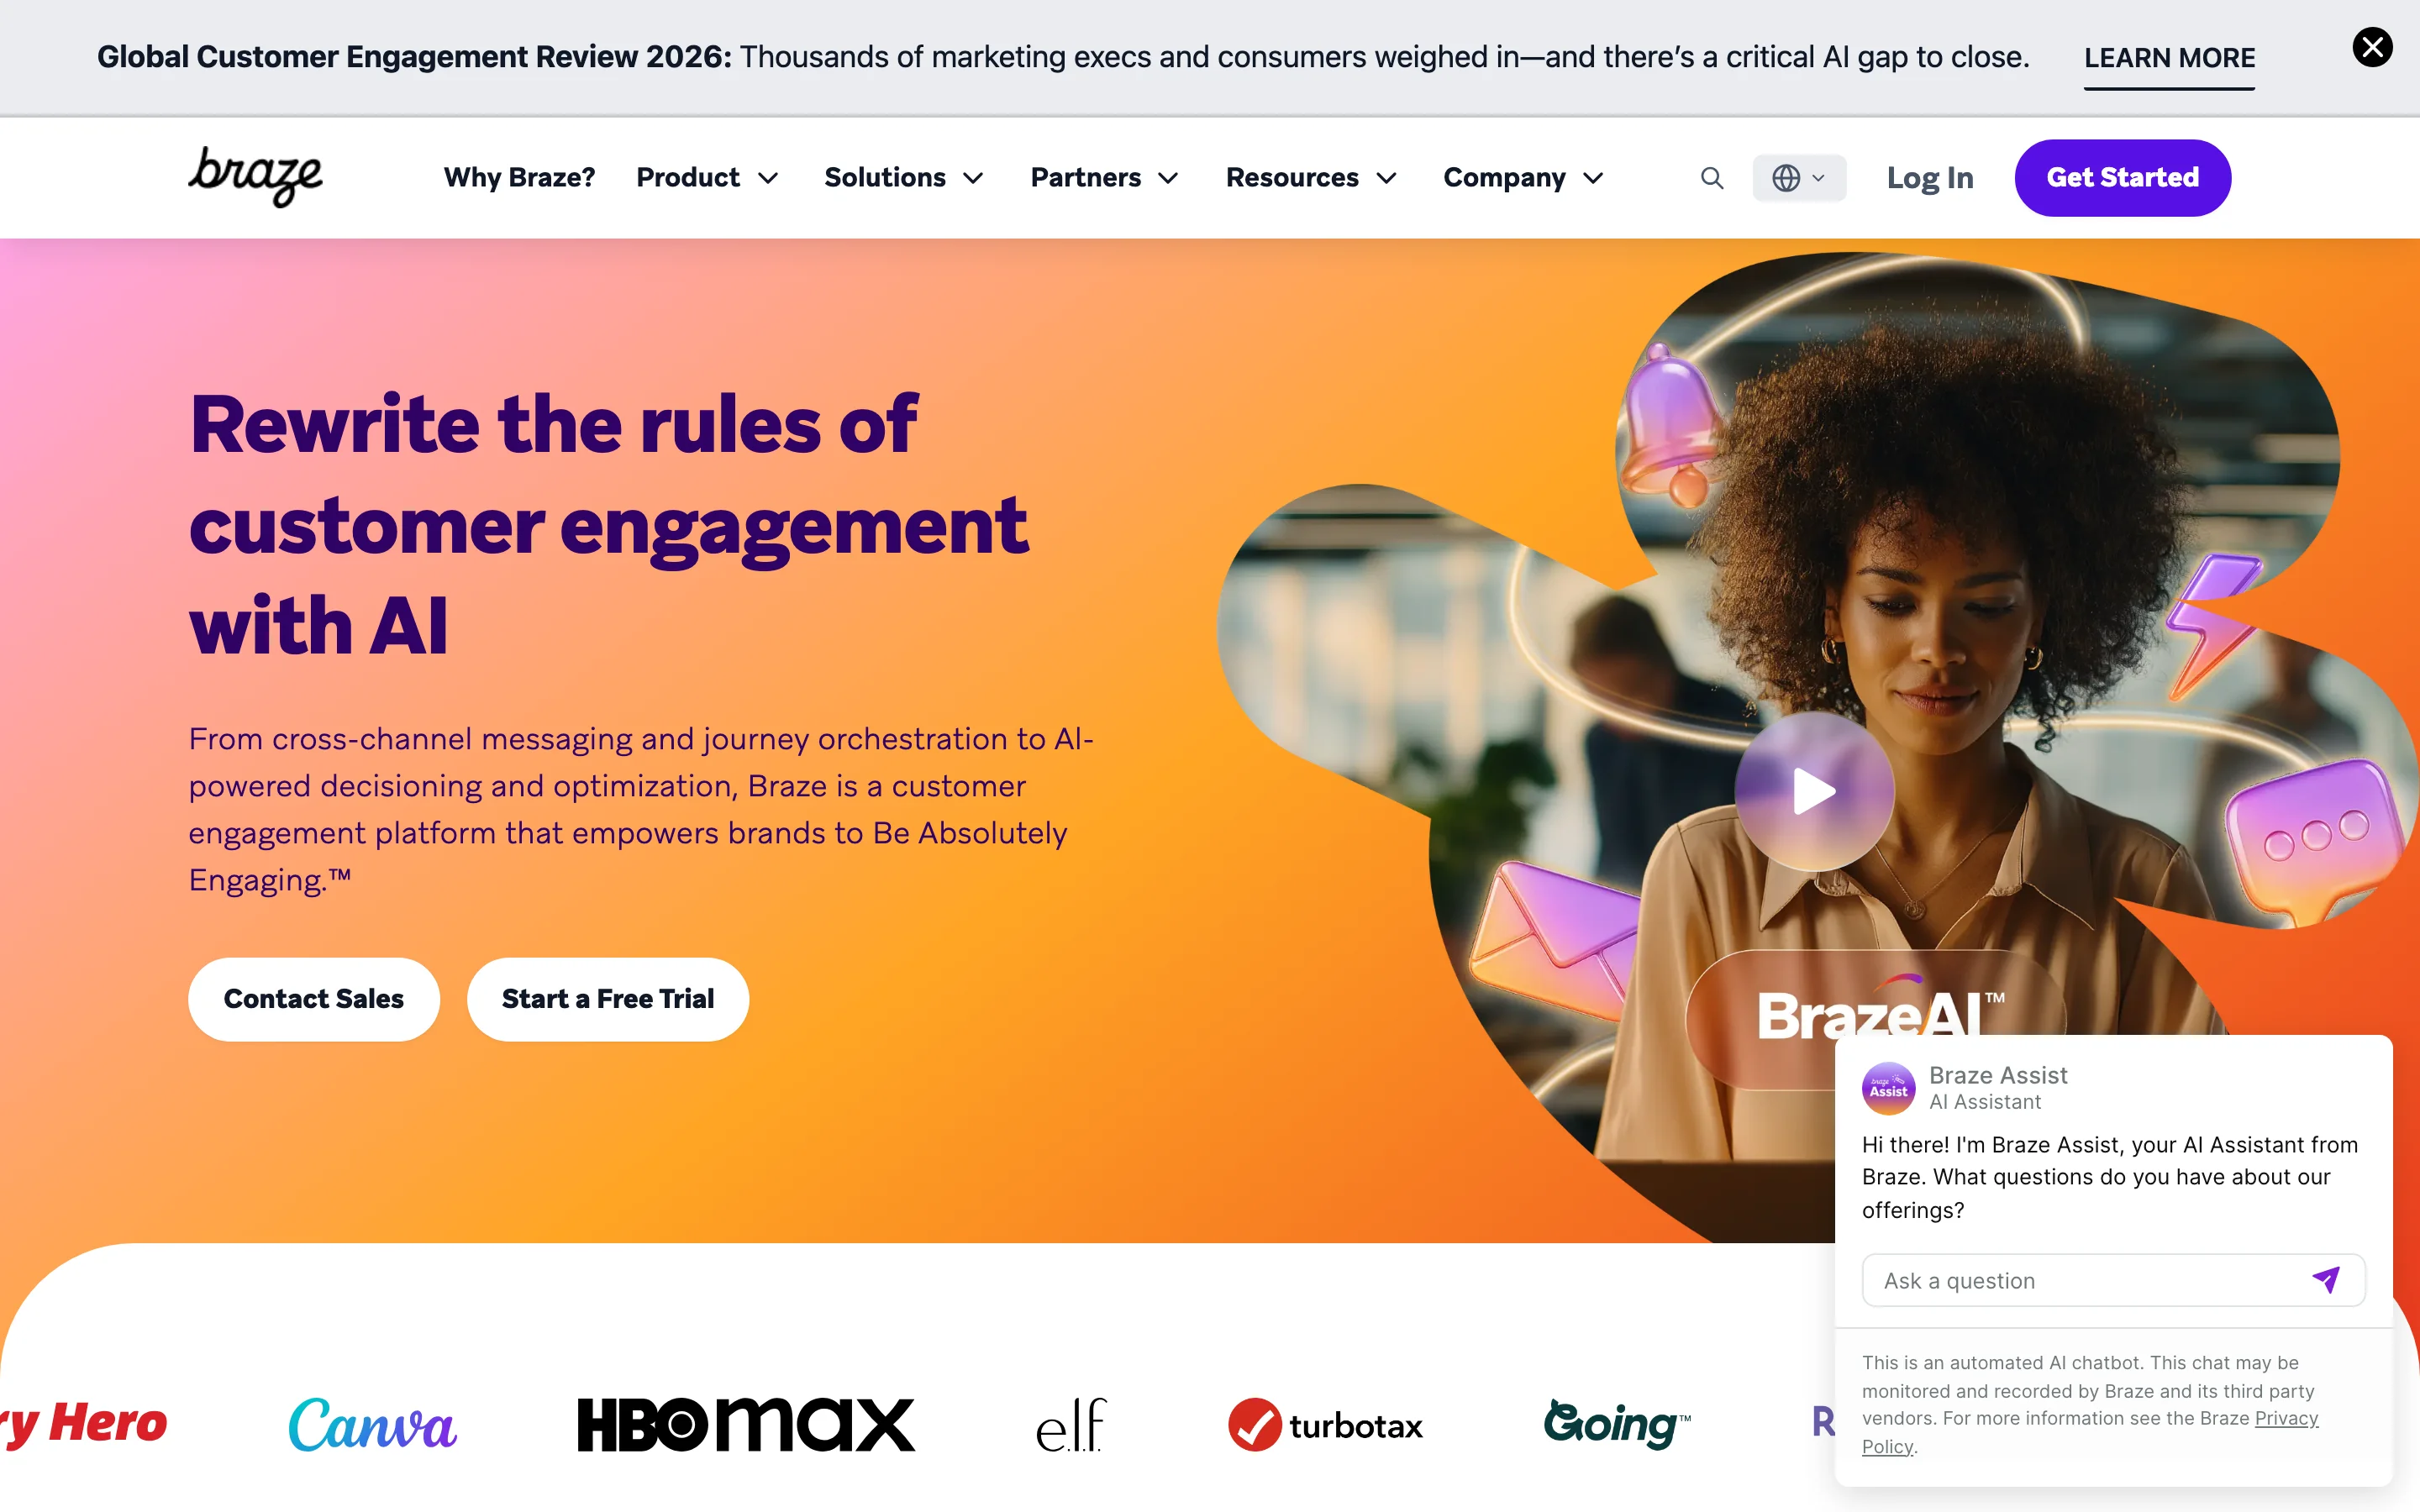Dismiss the announcement banner
The image size is (2420, 1512).
2372,47
